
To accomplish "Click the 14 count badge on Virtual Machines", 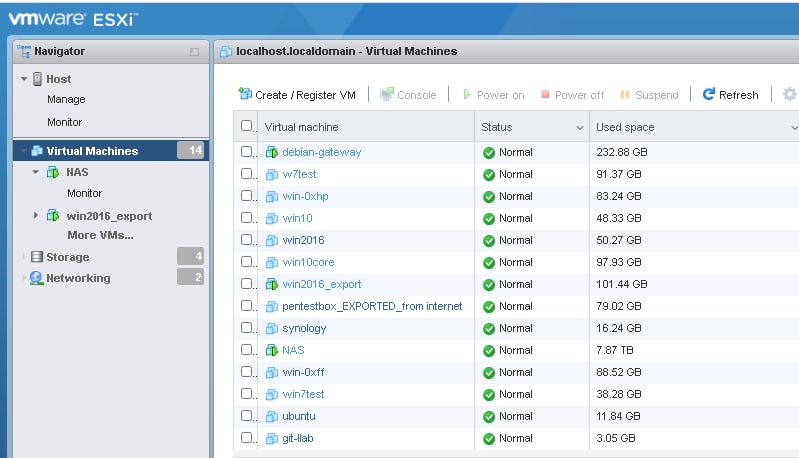I will [x=193, y=150].
